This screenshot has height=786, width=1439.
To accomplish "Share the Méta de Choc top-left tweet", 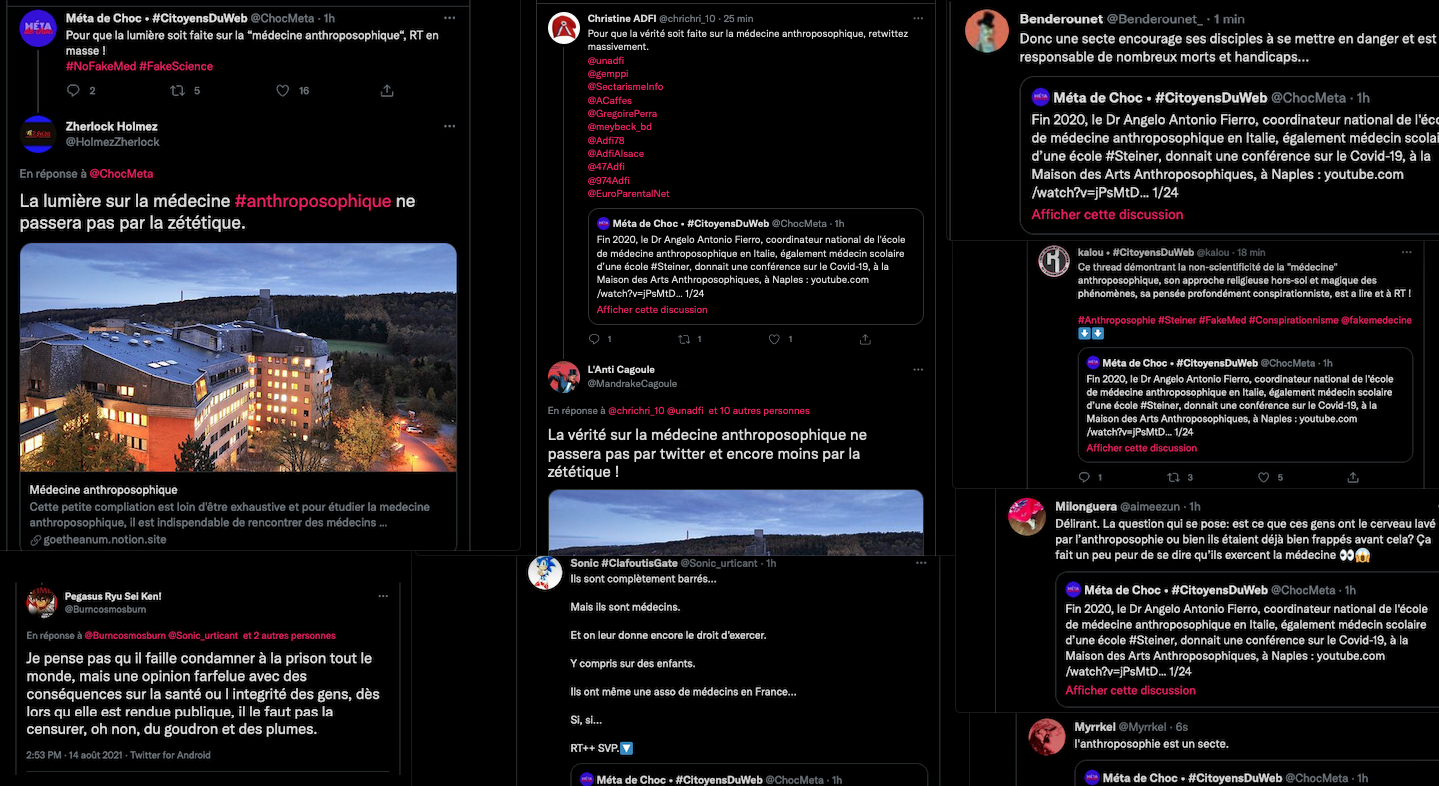I will click(x=387, y=90).
